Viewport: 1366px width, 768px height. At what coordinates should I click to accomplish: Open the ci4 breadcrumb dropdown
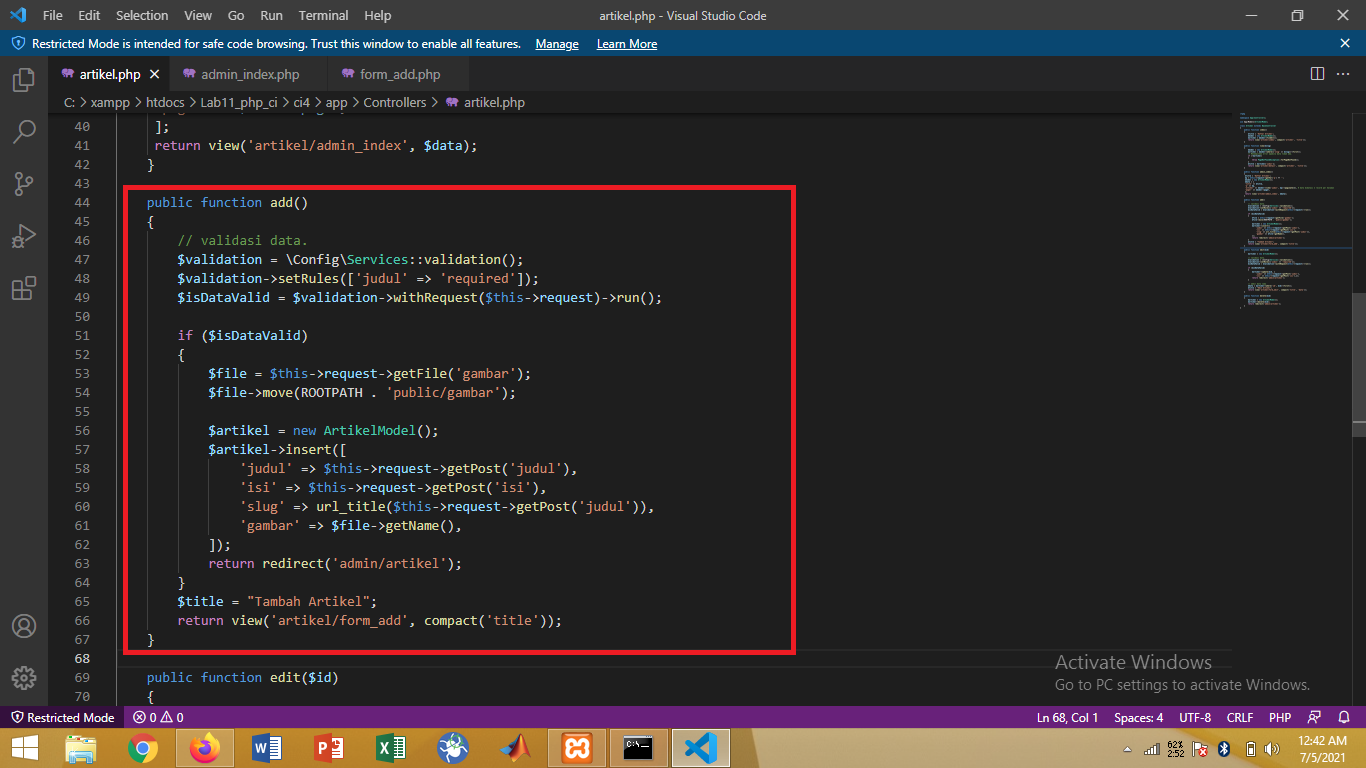(299, 102)
